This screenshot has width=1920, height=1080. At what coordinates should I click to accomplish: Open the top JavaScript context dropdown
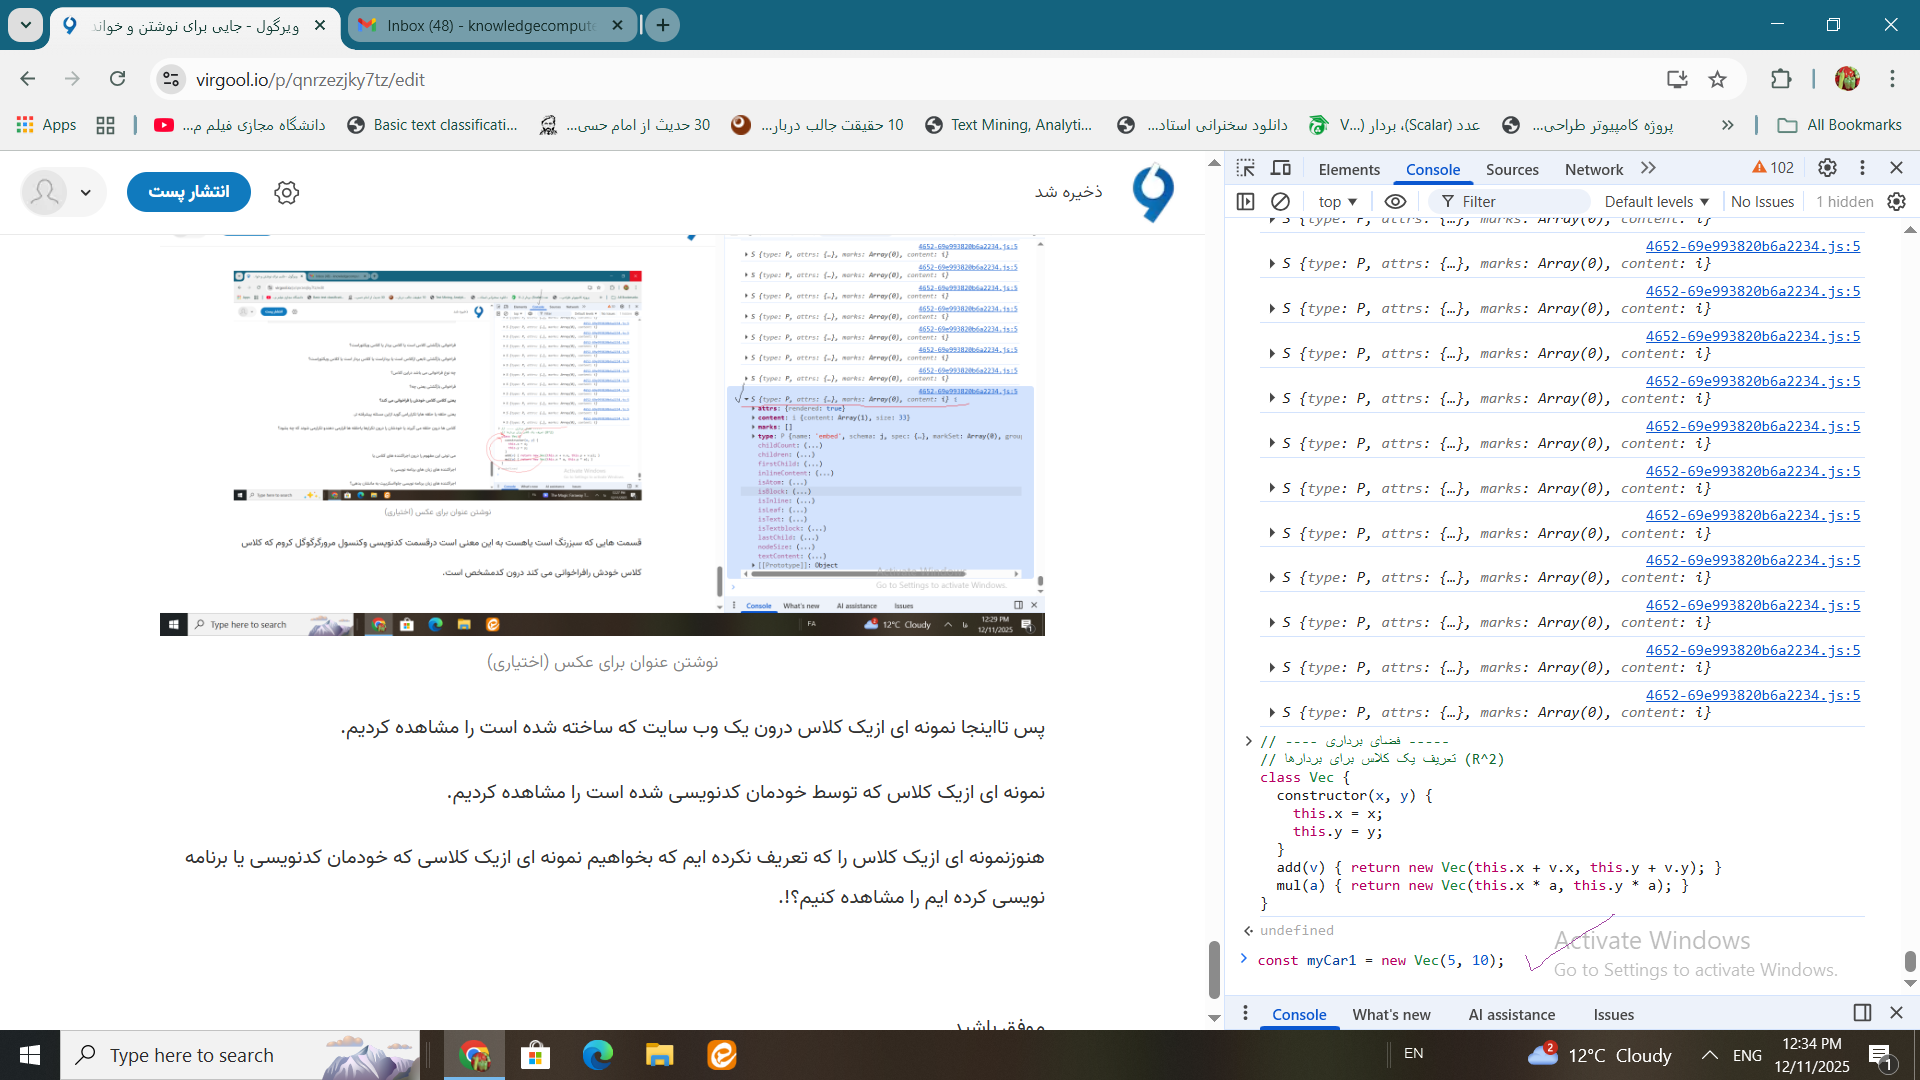[x=1337, y=201]
